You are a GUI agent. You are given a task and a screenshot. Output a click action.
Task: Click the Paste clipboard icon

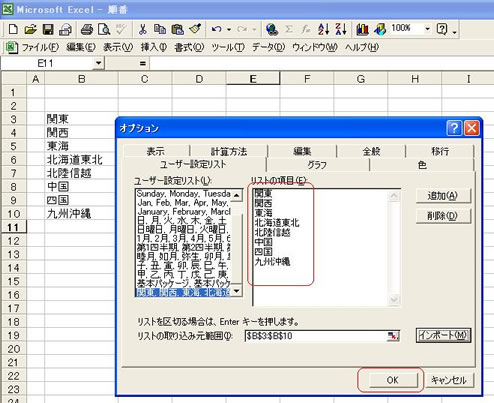coord(177,29)
